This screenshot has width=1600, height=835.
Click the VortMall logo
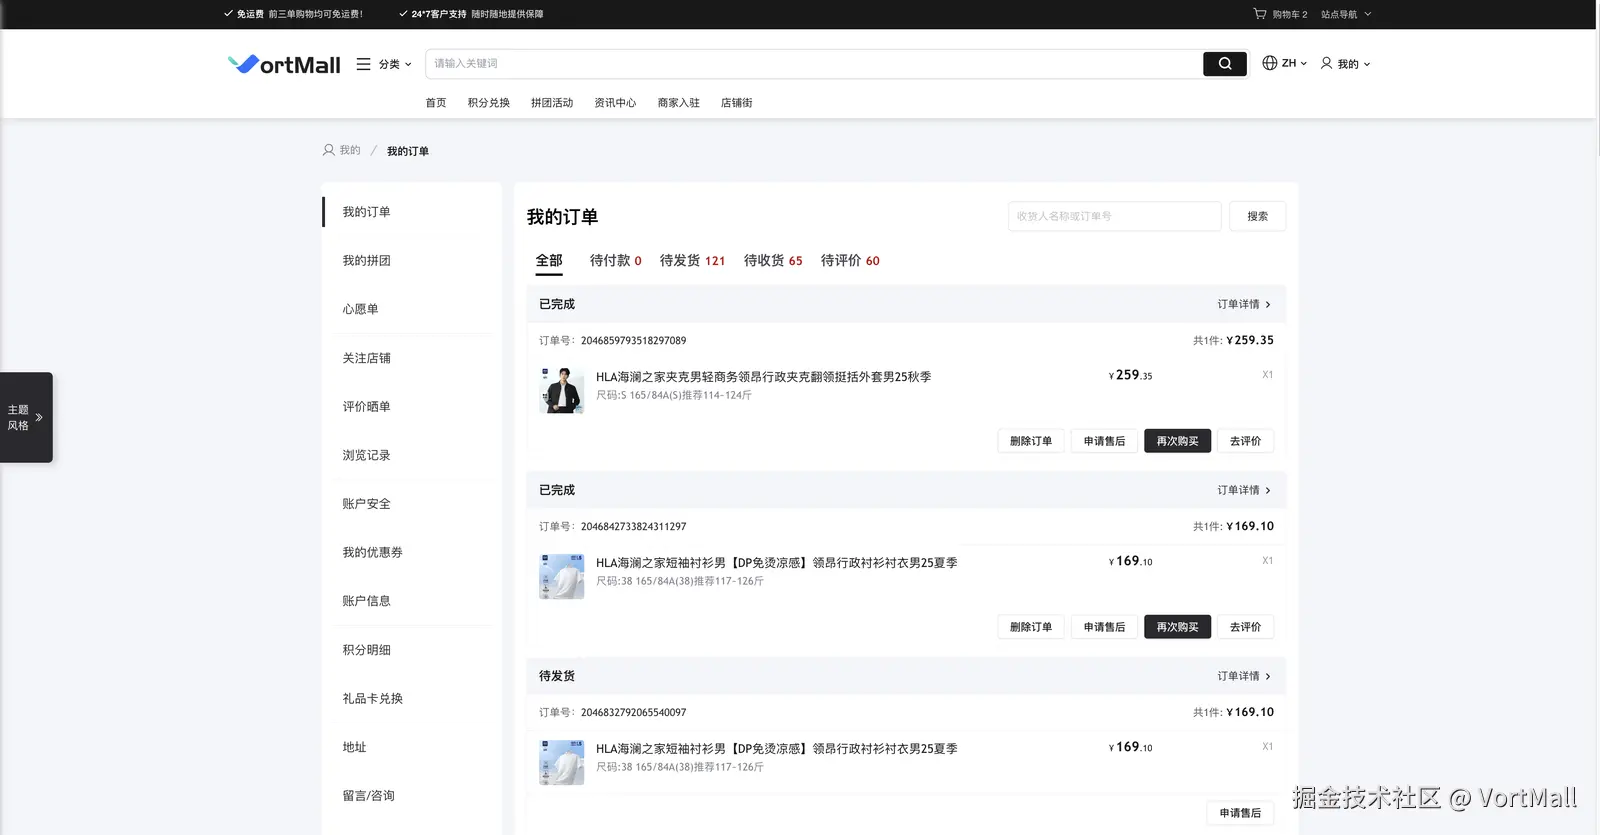(x=284, y=64)
